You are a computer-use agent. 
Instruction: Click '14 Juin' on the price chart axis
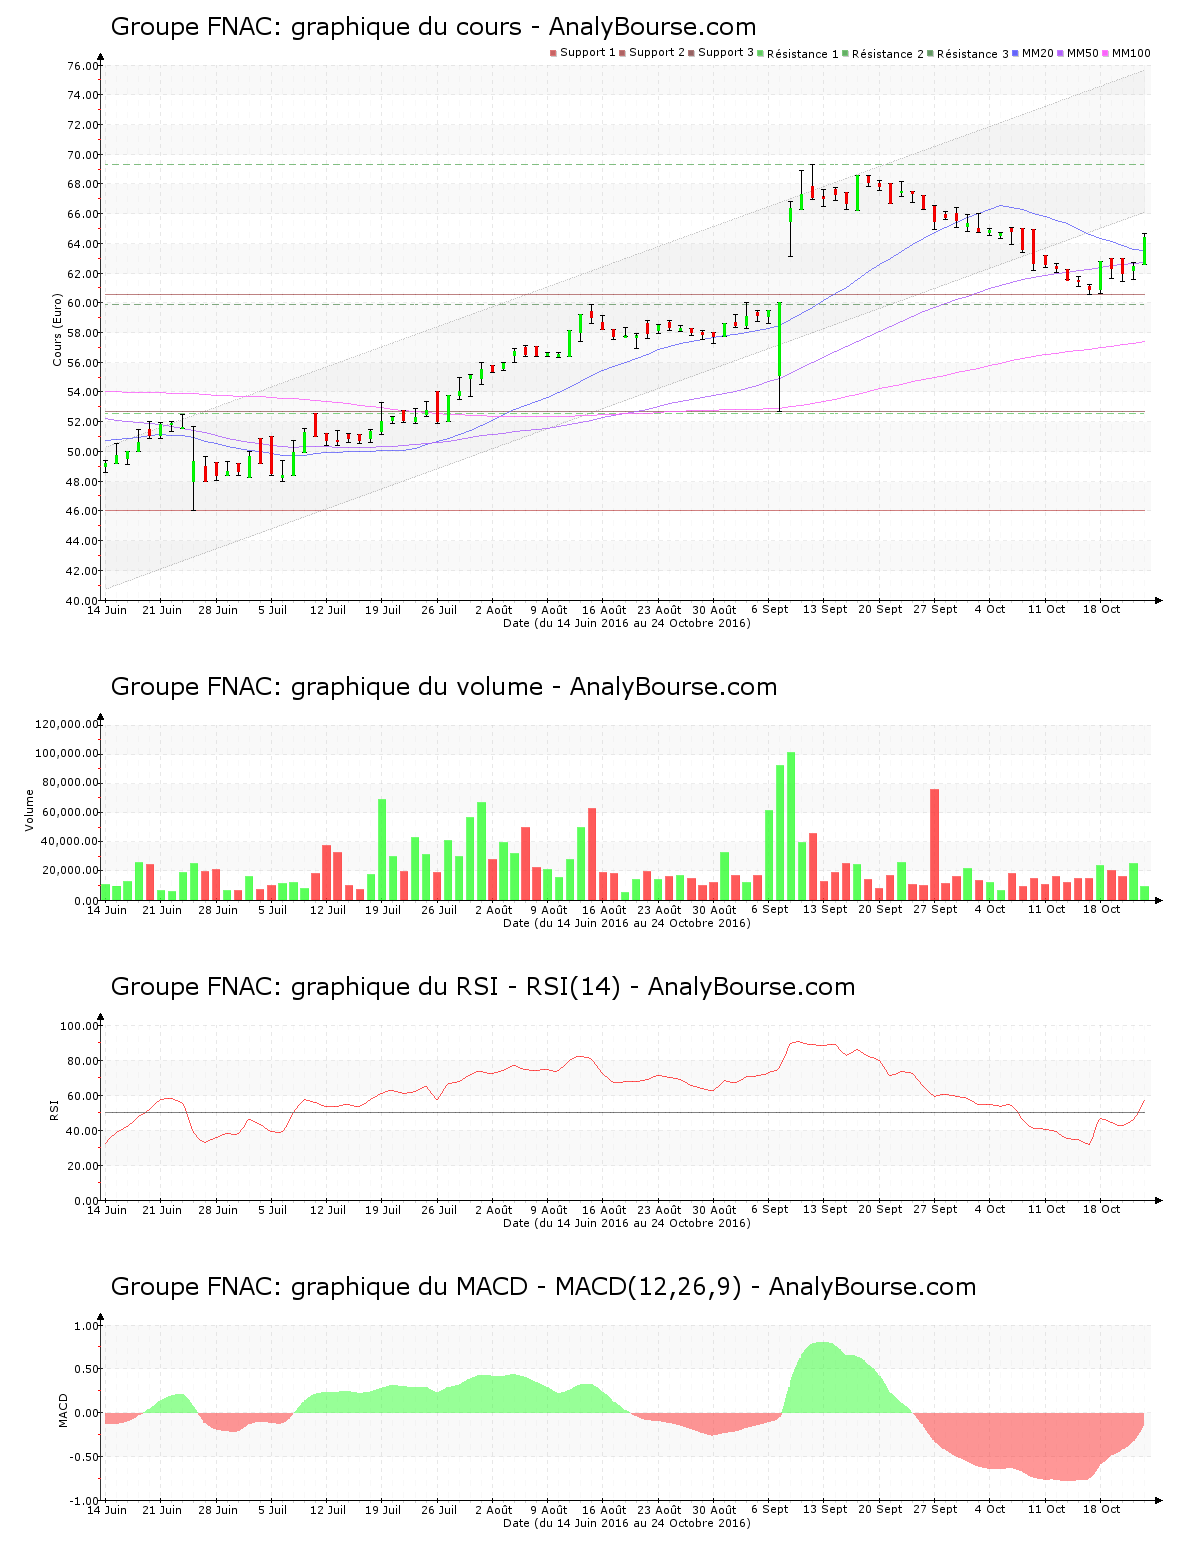107,610
